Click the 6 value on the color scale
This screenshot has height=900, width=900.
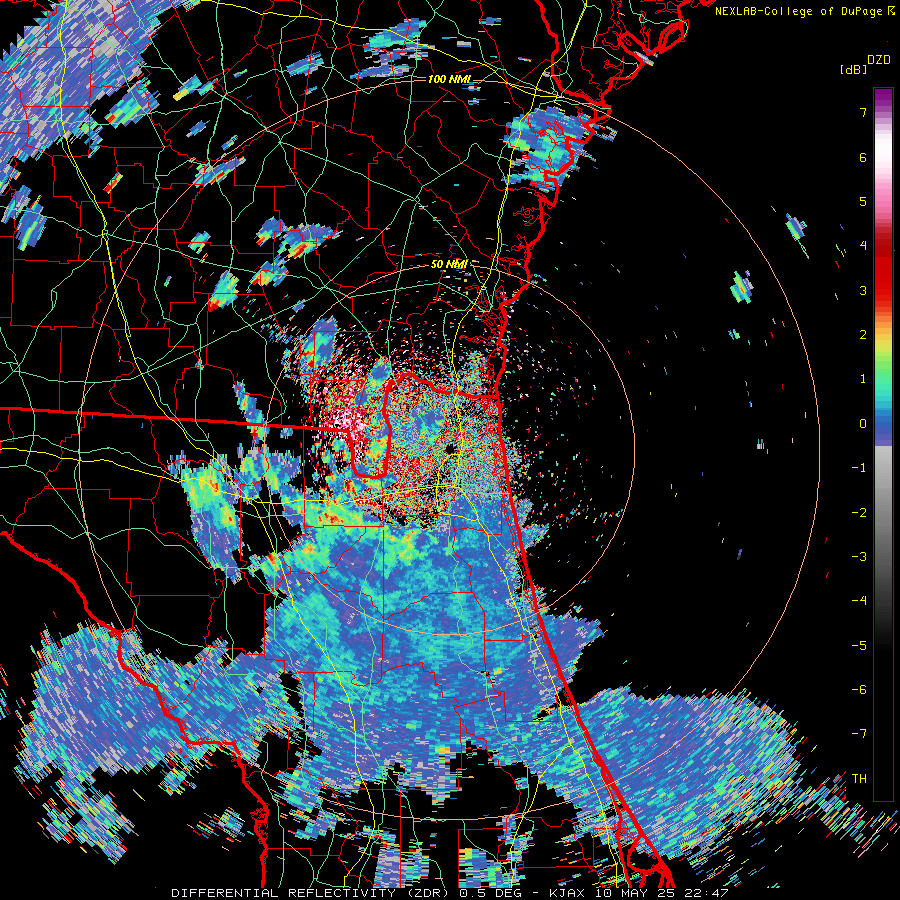pos(863,157)
